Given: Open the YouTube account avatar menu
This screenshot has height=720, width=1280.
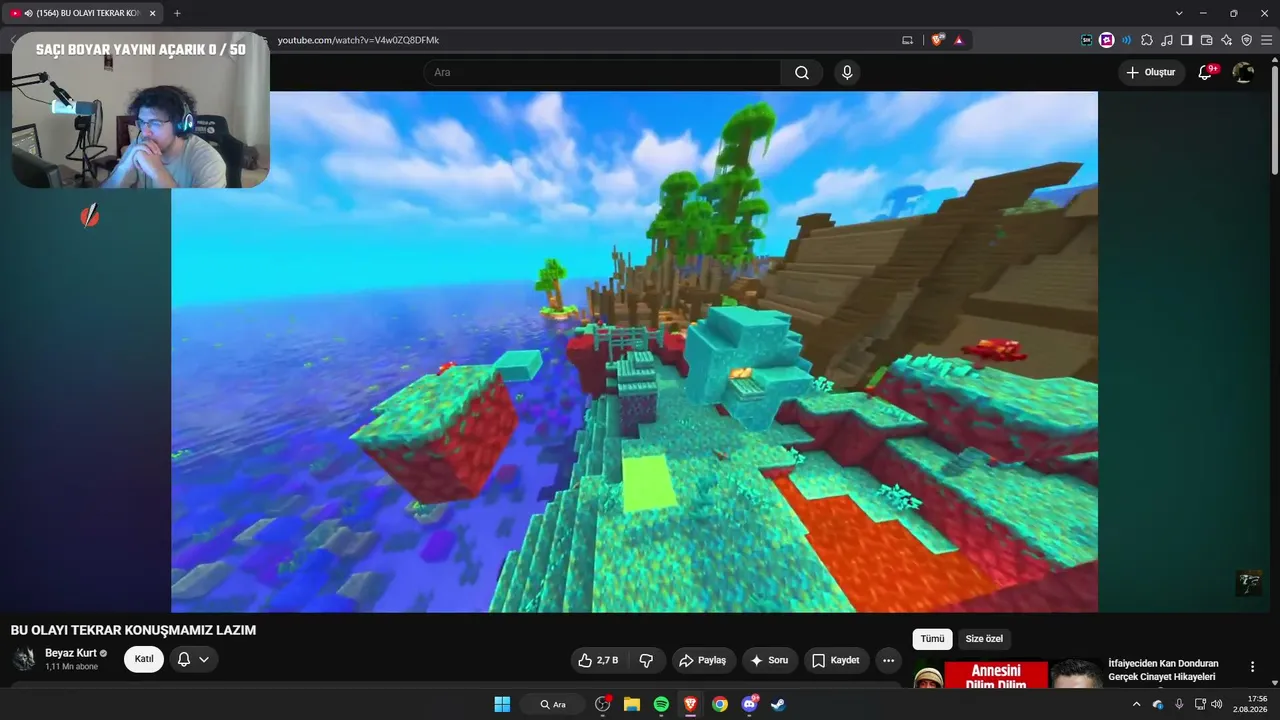Looking at the screenshot, I should [1243, 72].
